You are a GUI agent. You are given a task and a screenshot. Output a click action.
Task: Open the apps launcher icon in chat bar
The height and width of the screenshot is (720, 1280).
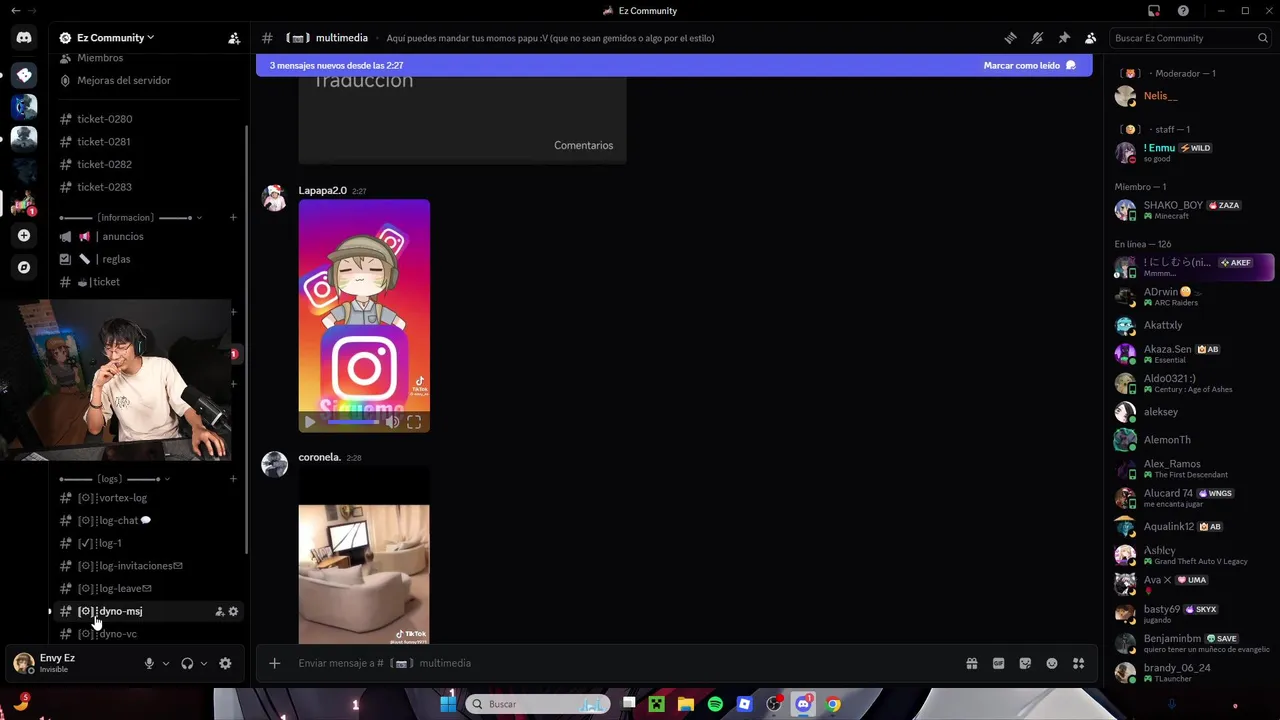[1078, 663]
